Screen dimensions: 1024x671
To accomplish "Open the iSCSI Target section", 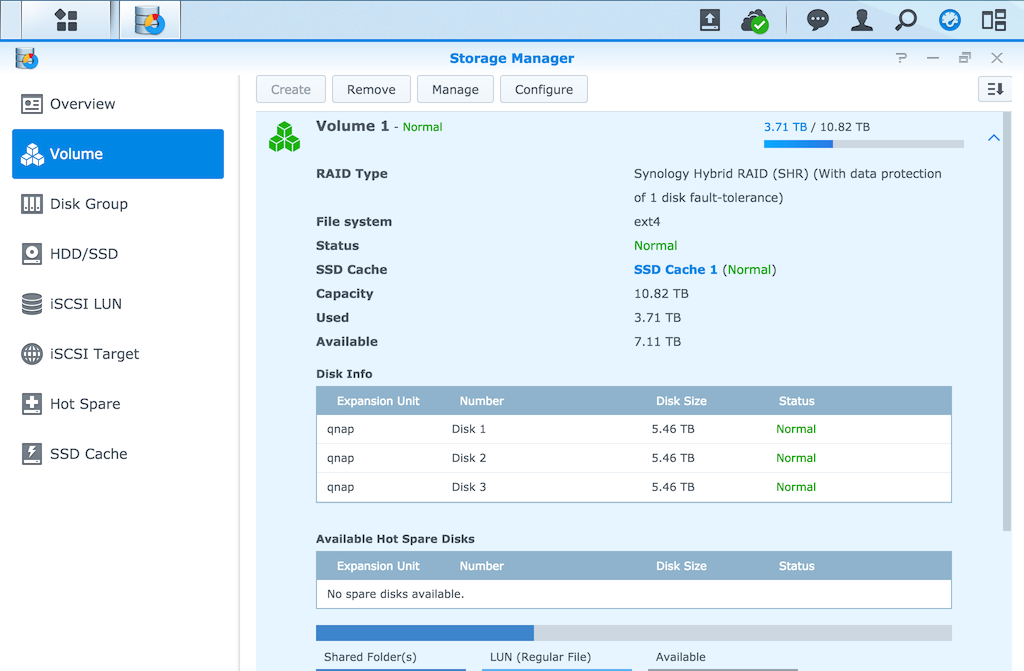I will (x=118, y=353).
